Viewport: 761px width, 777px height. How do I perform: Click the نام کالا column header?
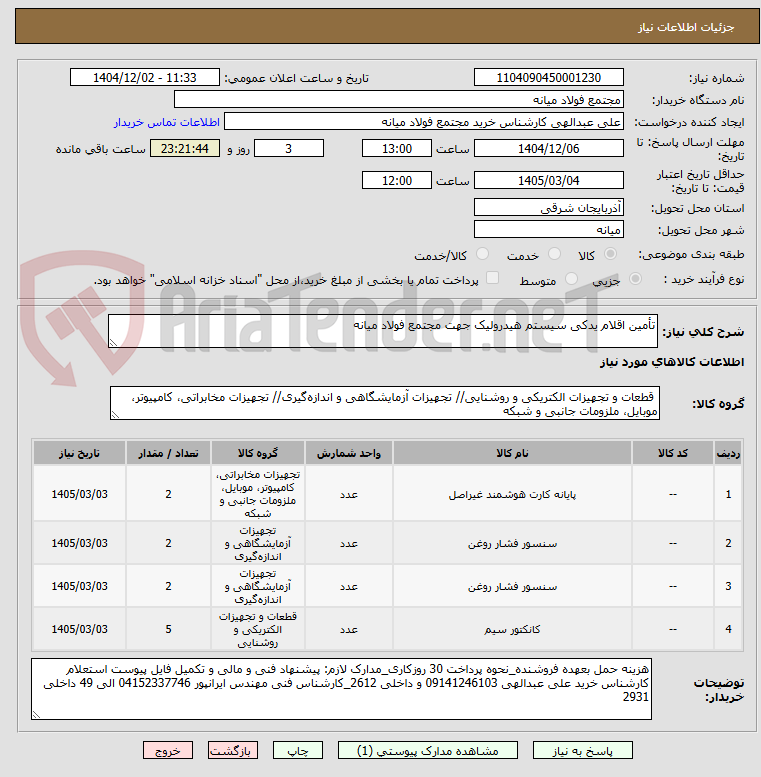[x=512, y=453]
